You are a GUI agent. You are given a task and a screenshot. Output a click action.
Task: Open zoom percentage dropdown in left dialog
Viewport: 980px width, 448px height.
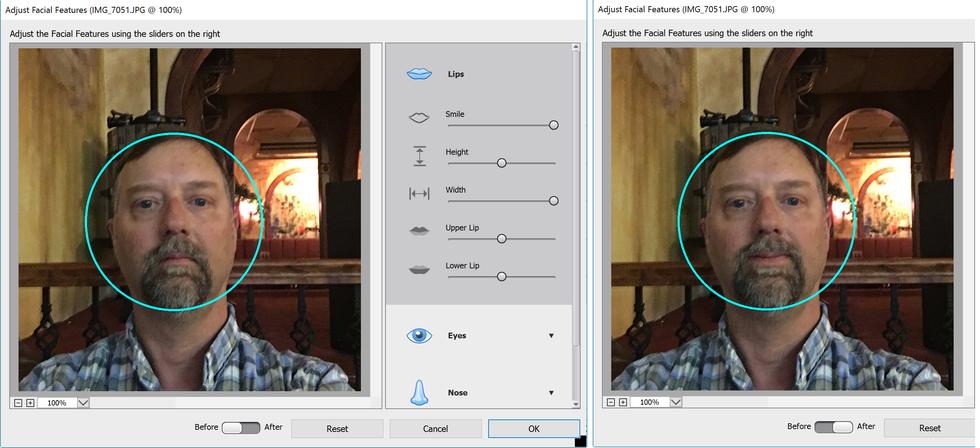click(82, 403)
